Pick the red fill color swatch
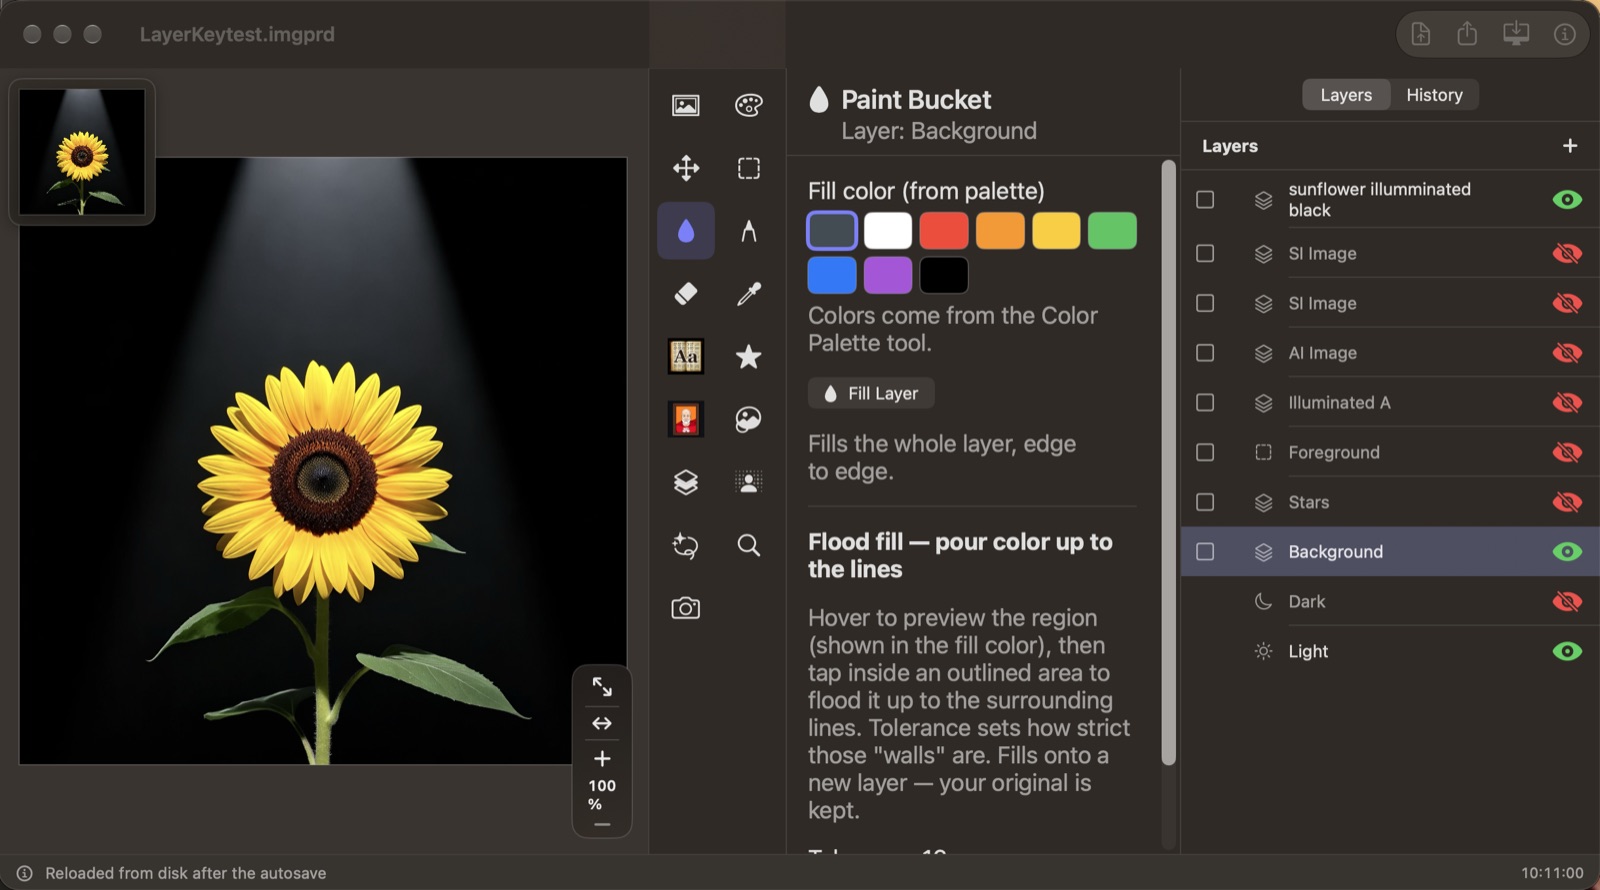Viewport: 1600px width, 890px height. pyautogui.click(x=944, y=231)
